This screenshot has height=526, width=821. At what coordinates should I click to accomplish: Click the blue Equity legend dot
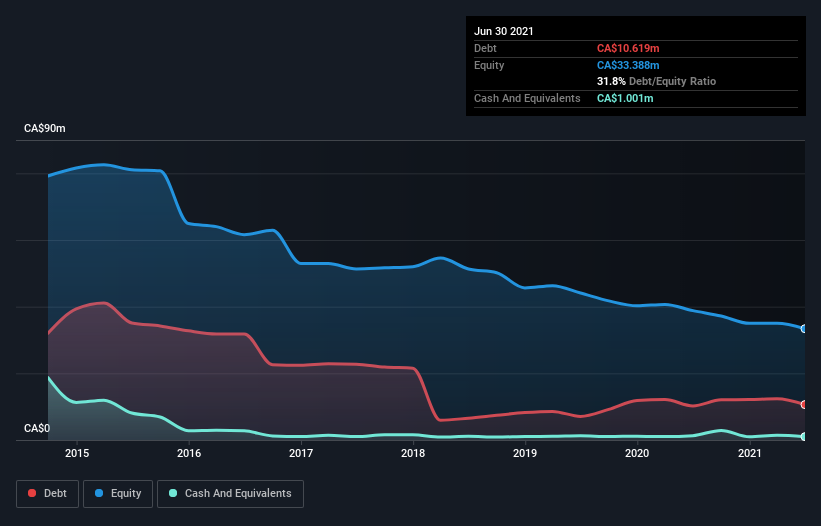(99, 493)
